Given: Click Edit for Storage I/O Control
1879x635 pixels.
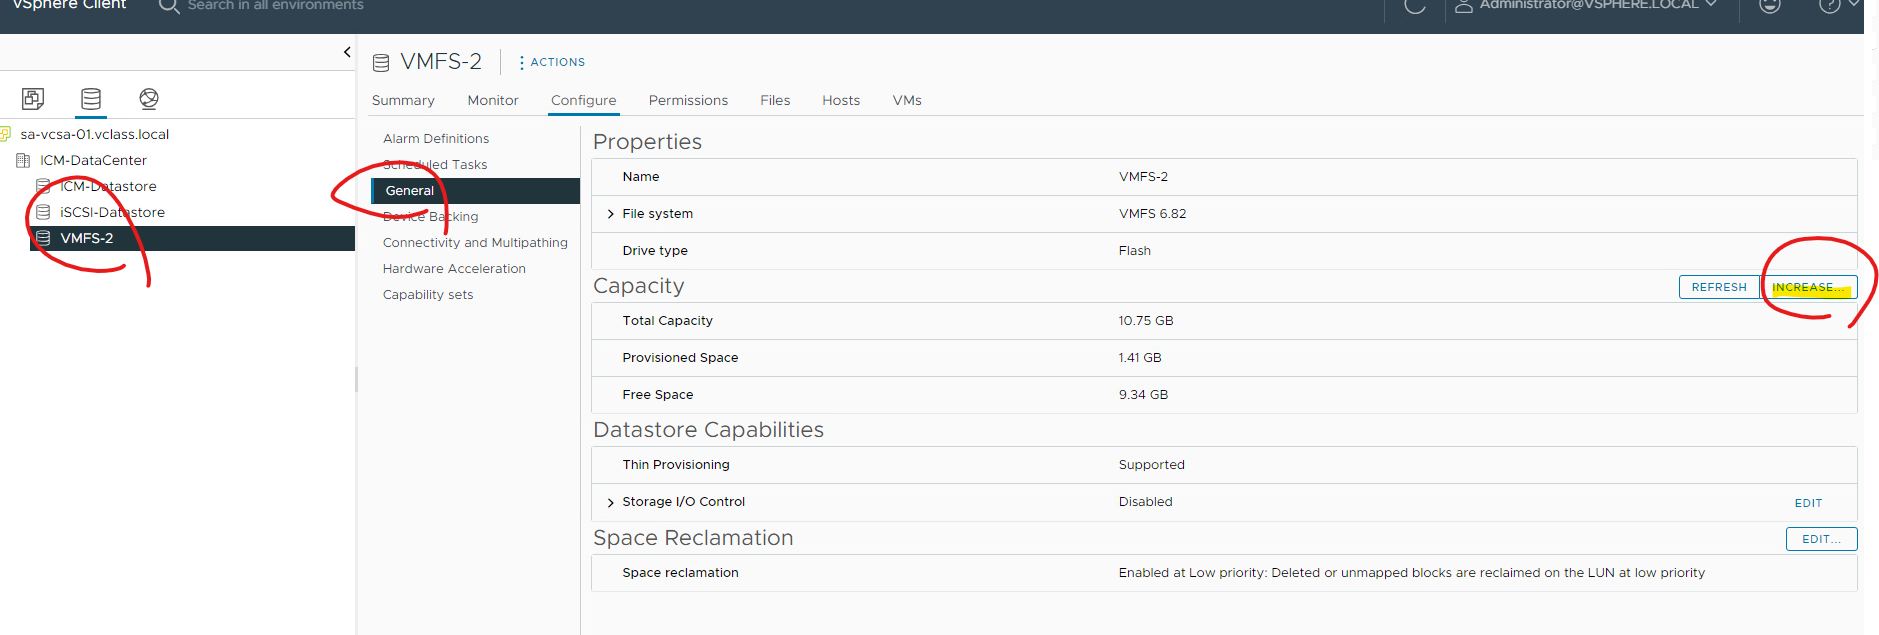Looking at the screenshot, I should [x=1808, y=503].
